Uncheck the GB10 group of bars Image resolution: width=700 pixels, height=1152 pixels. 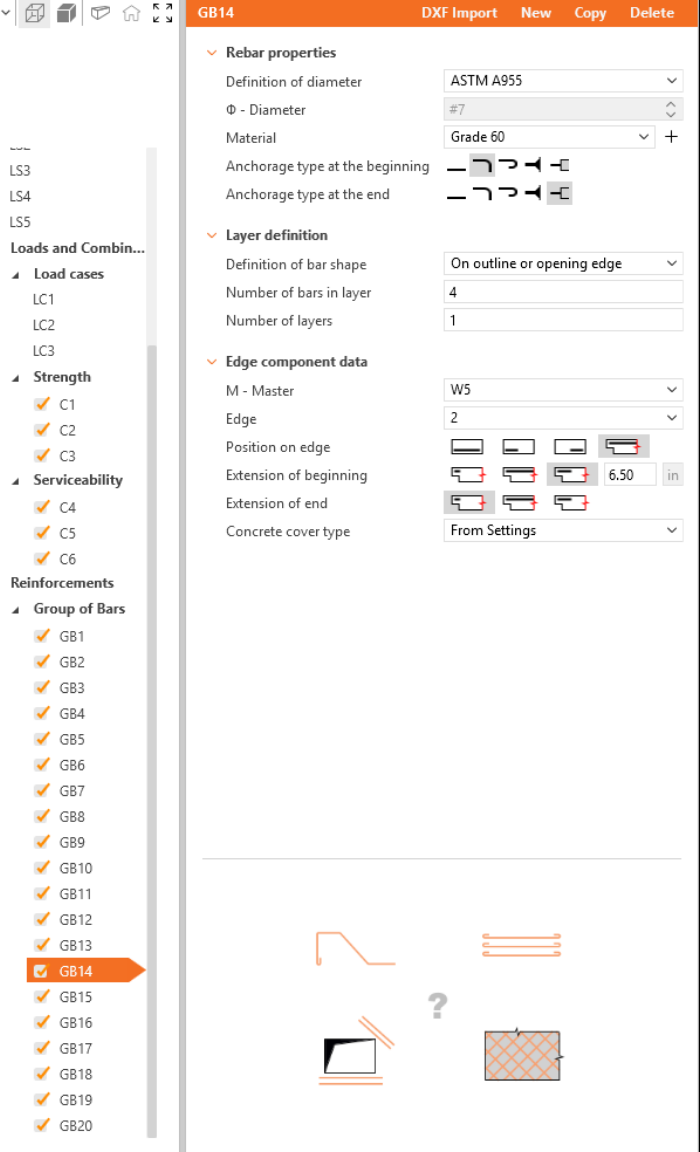(42, 868)
